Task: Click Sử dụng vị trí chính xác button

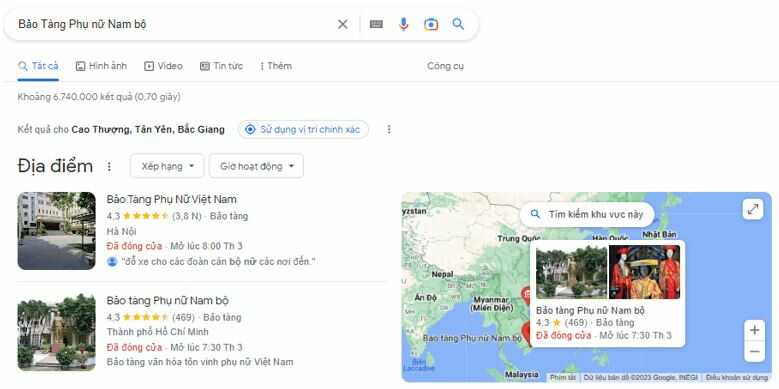Action: pyautogui.click(x=303, y=130)
